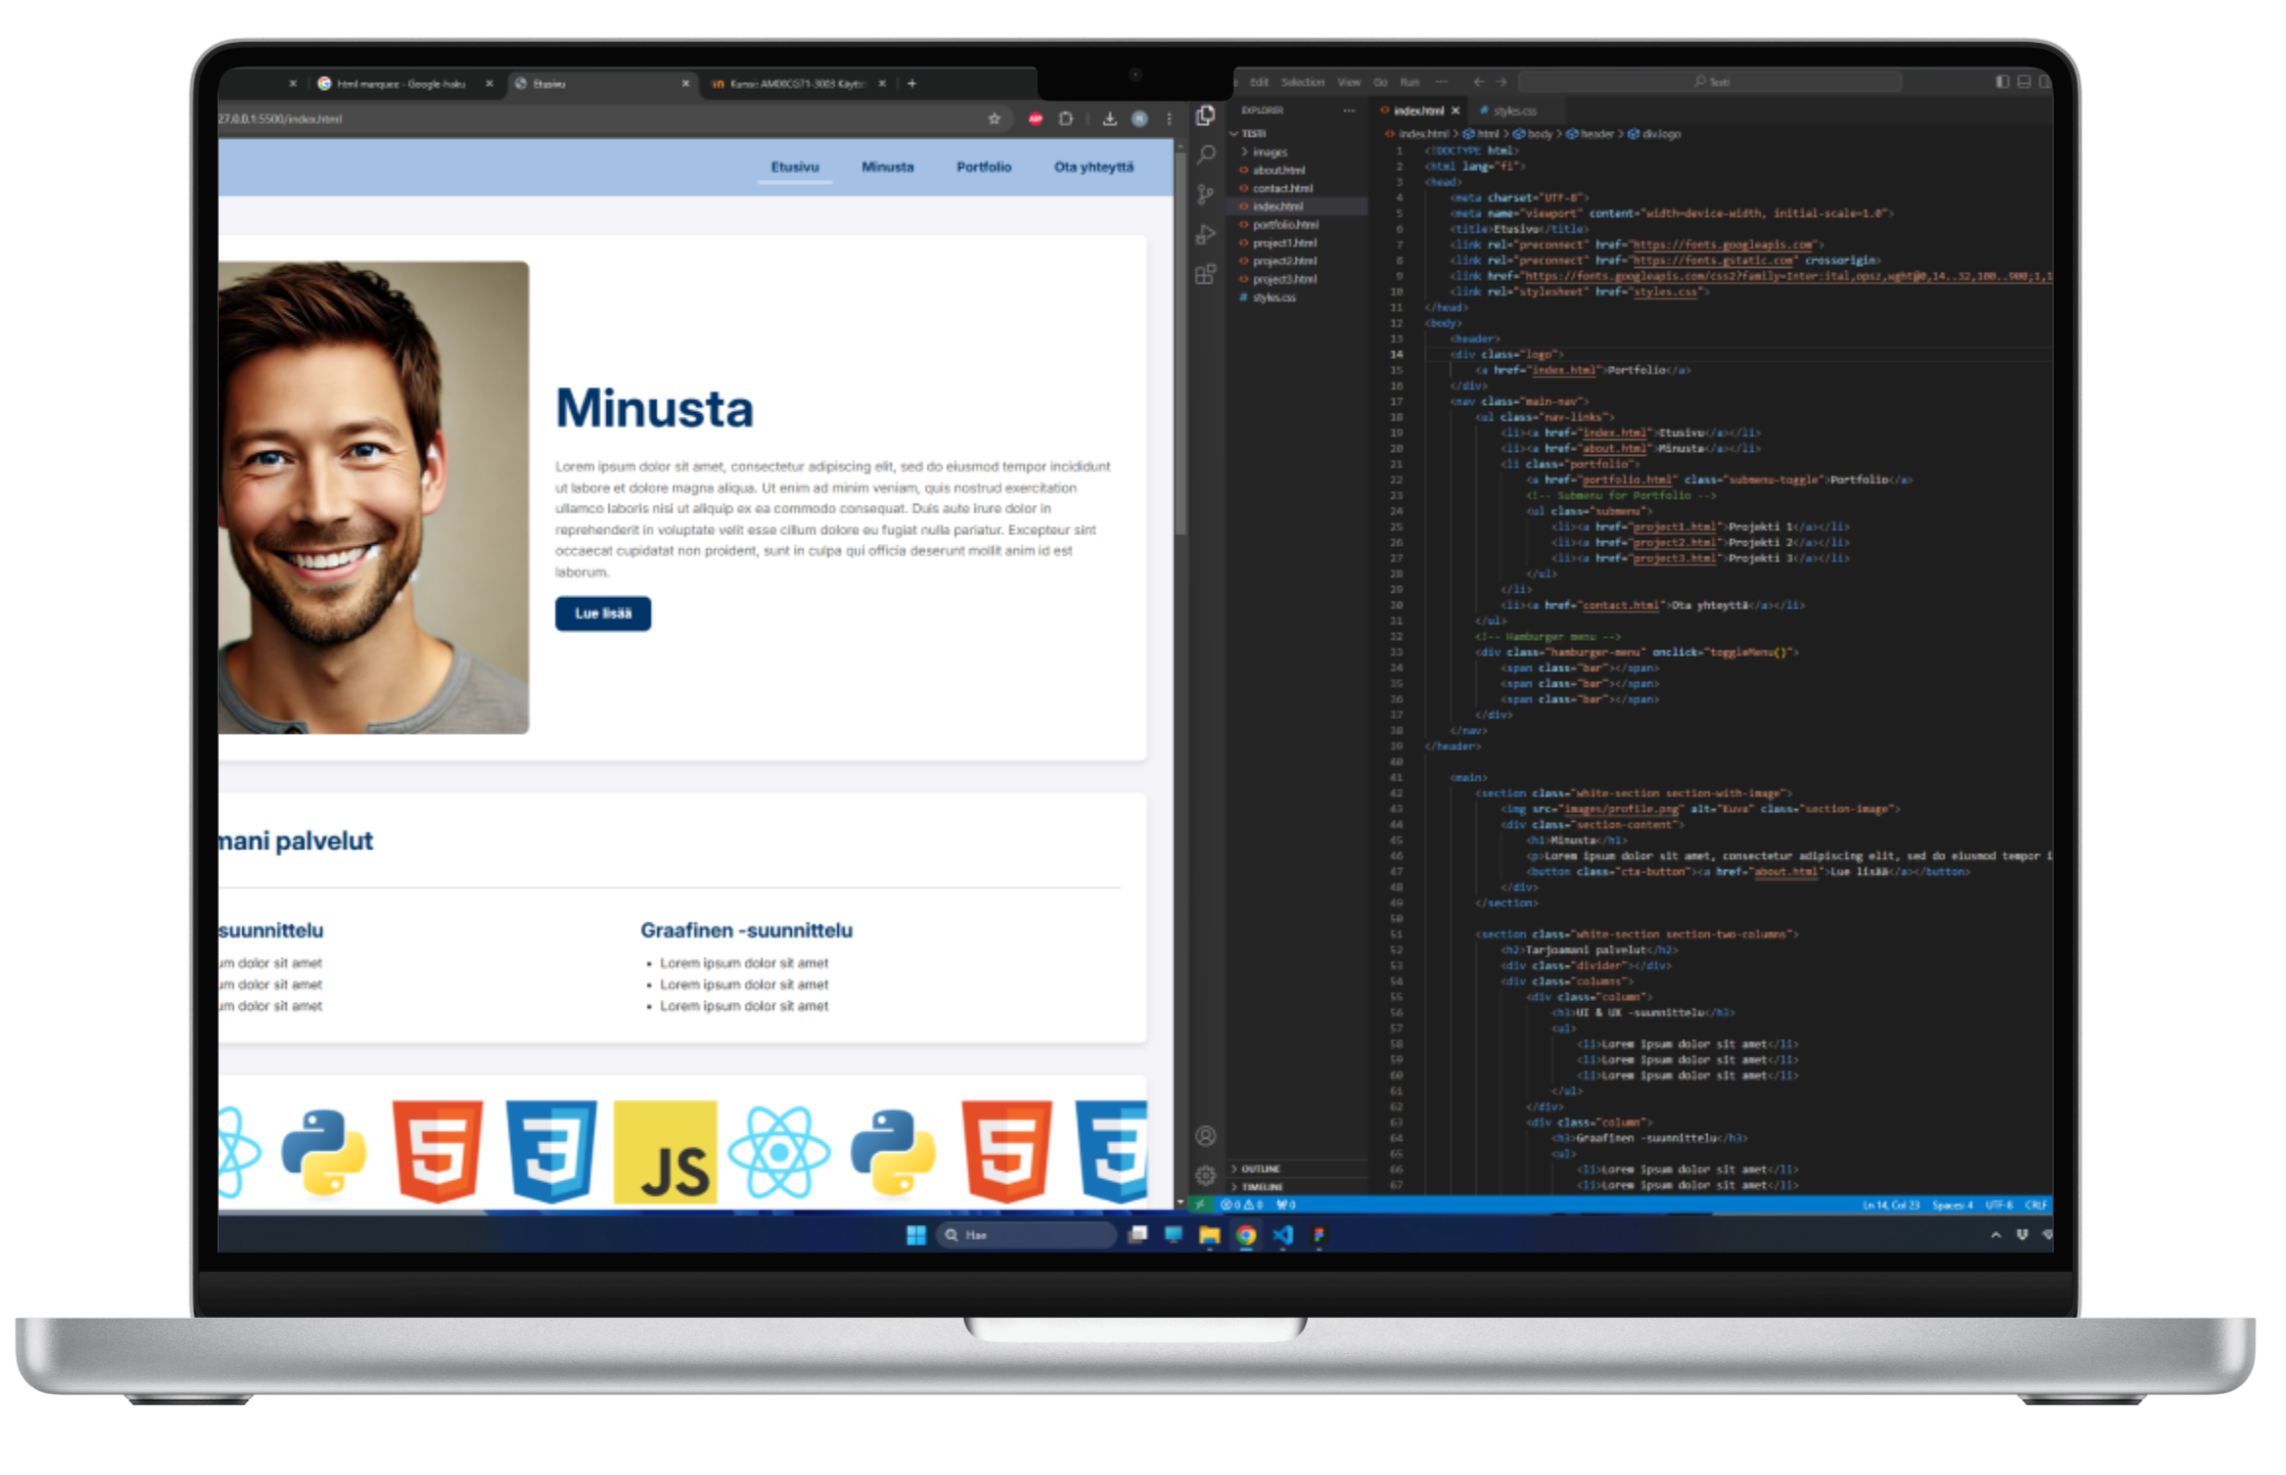Image resolution: width=2286 pixels, height=1475 pixels.
Task: Expand the OUTLINE section
Action: coord(1260,1168)
